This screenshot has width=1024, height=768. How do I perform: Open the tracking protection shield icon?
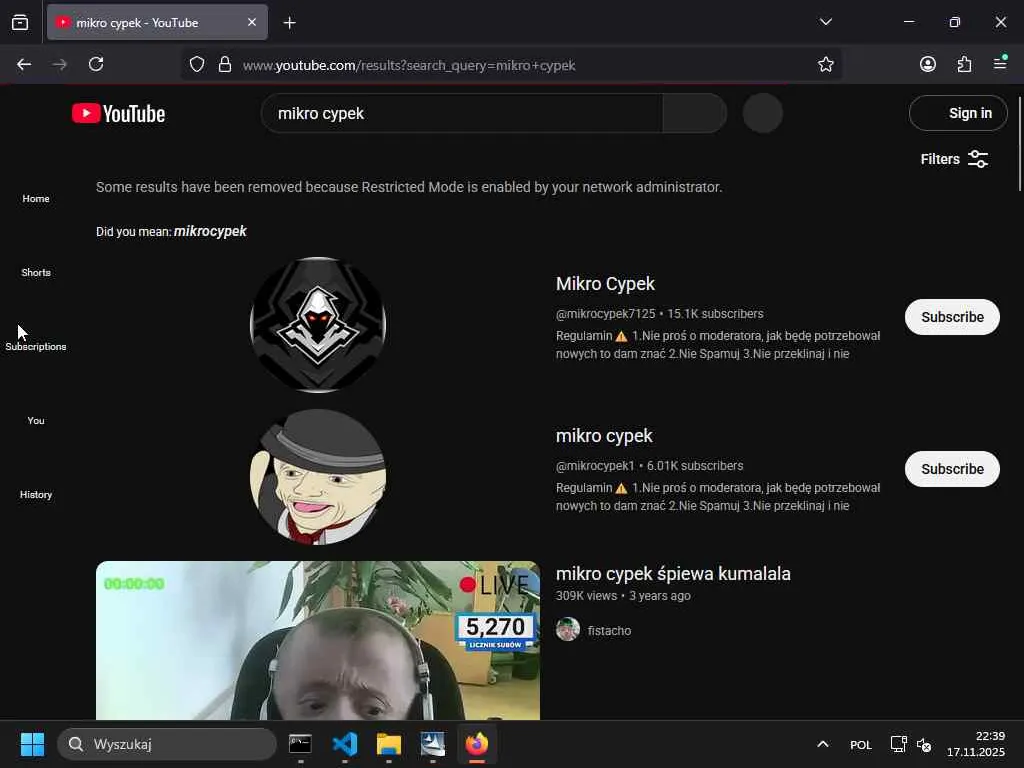(197, 65)
